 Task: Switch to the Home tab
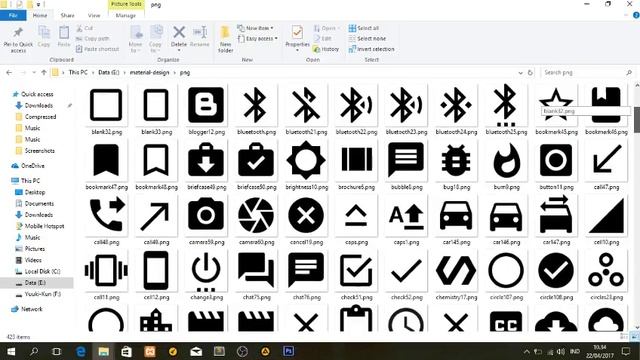click(40, 15)
